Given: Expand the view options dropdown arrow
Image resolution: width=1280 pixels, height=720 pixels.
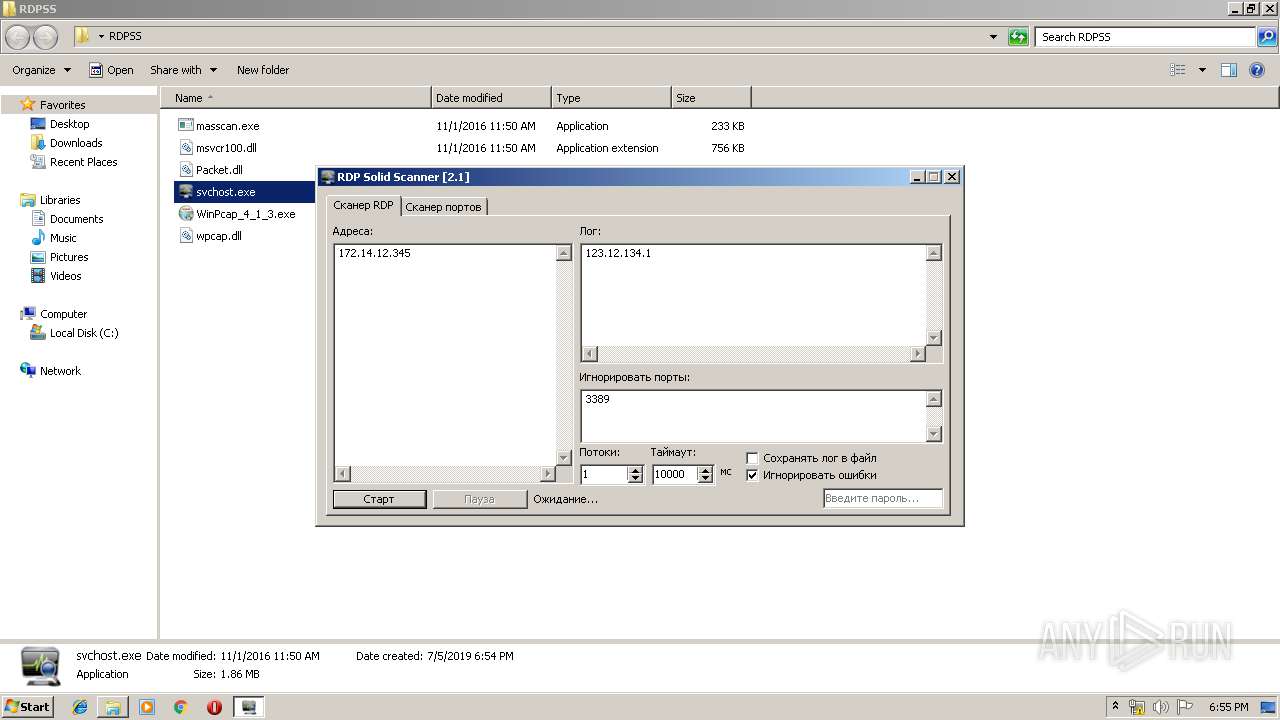Looking at the screenshot, I should pyautogui.click(x=1202, y=70).
